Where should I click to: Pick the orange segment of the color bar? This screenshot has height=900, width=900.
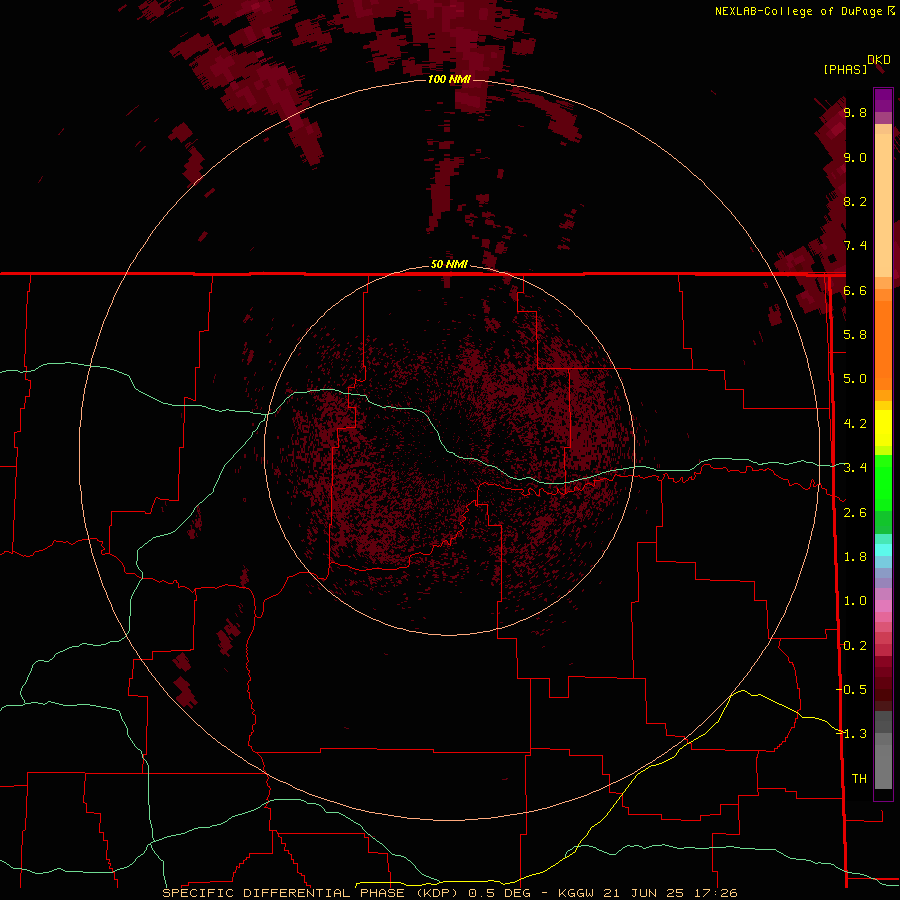883,345
